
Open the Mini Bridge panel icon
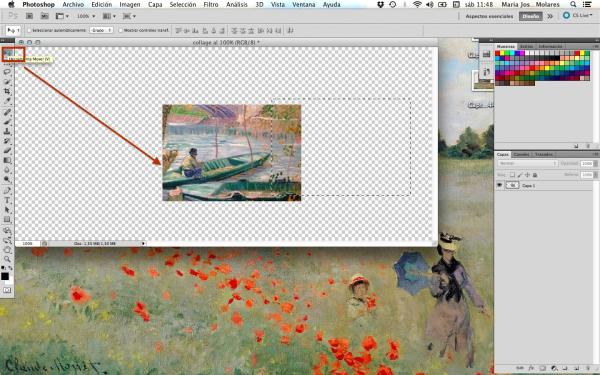click(45, 16)
